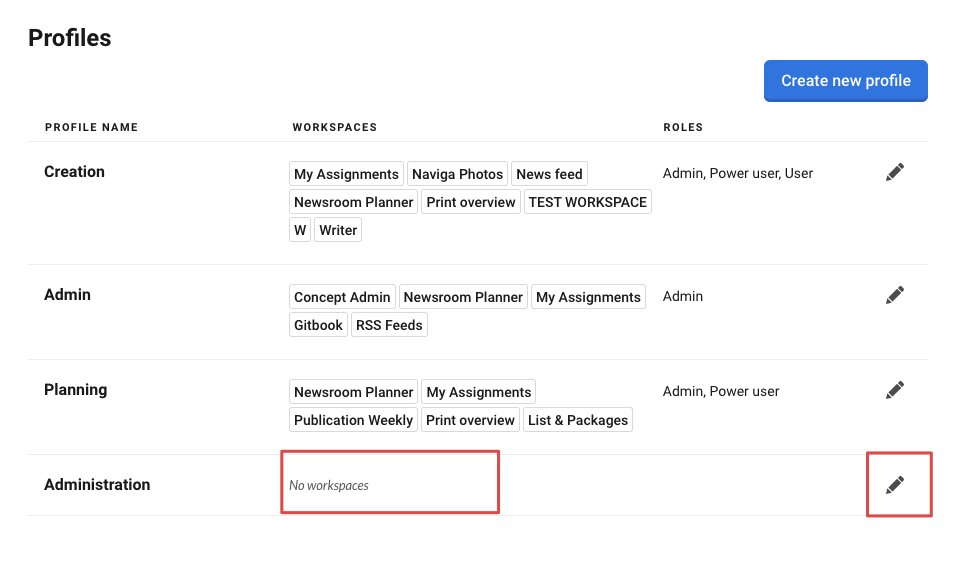Click the Publication Weekly workspace tag
This screenshot has width=974, height=570.
tap(353, 420)
